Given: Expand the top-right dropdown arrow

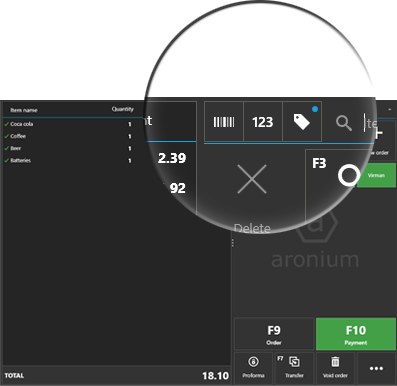Looking at the screenshot, I should (x=390, y=110).
